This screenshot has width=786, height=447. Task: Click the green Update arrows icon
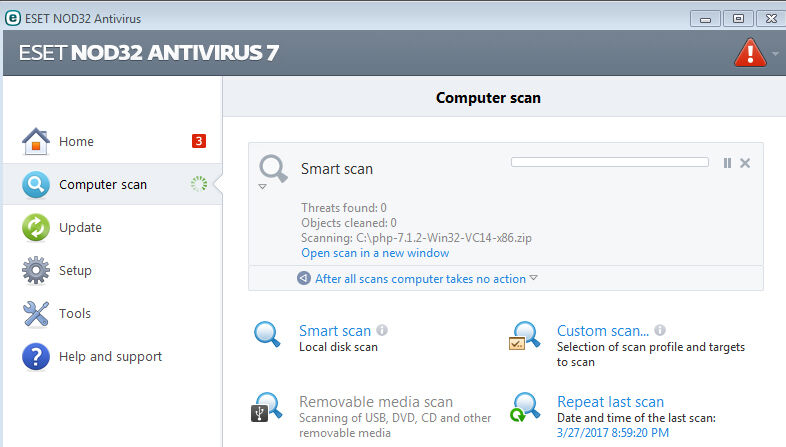click(36, 228)
